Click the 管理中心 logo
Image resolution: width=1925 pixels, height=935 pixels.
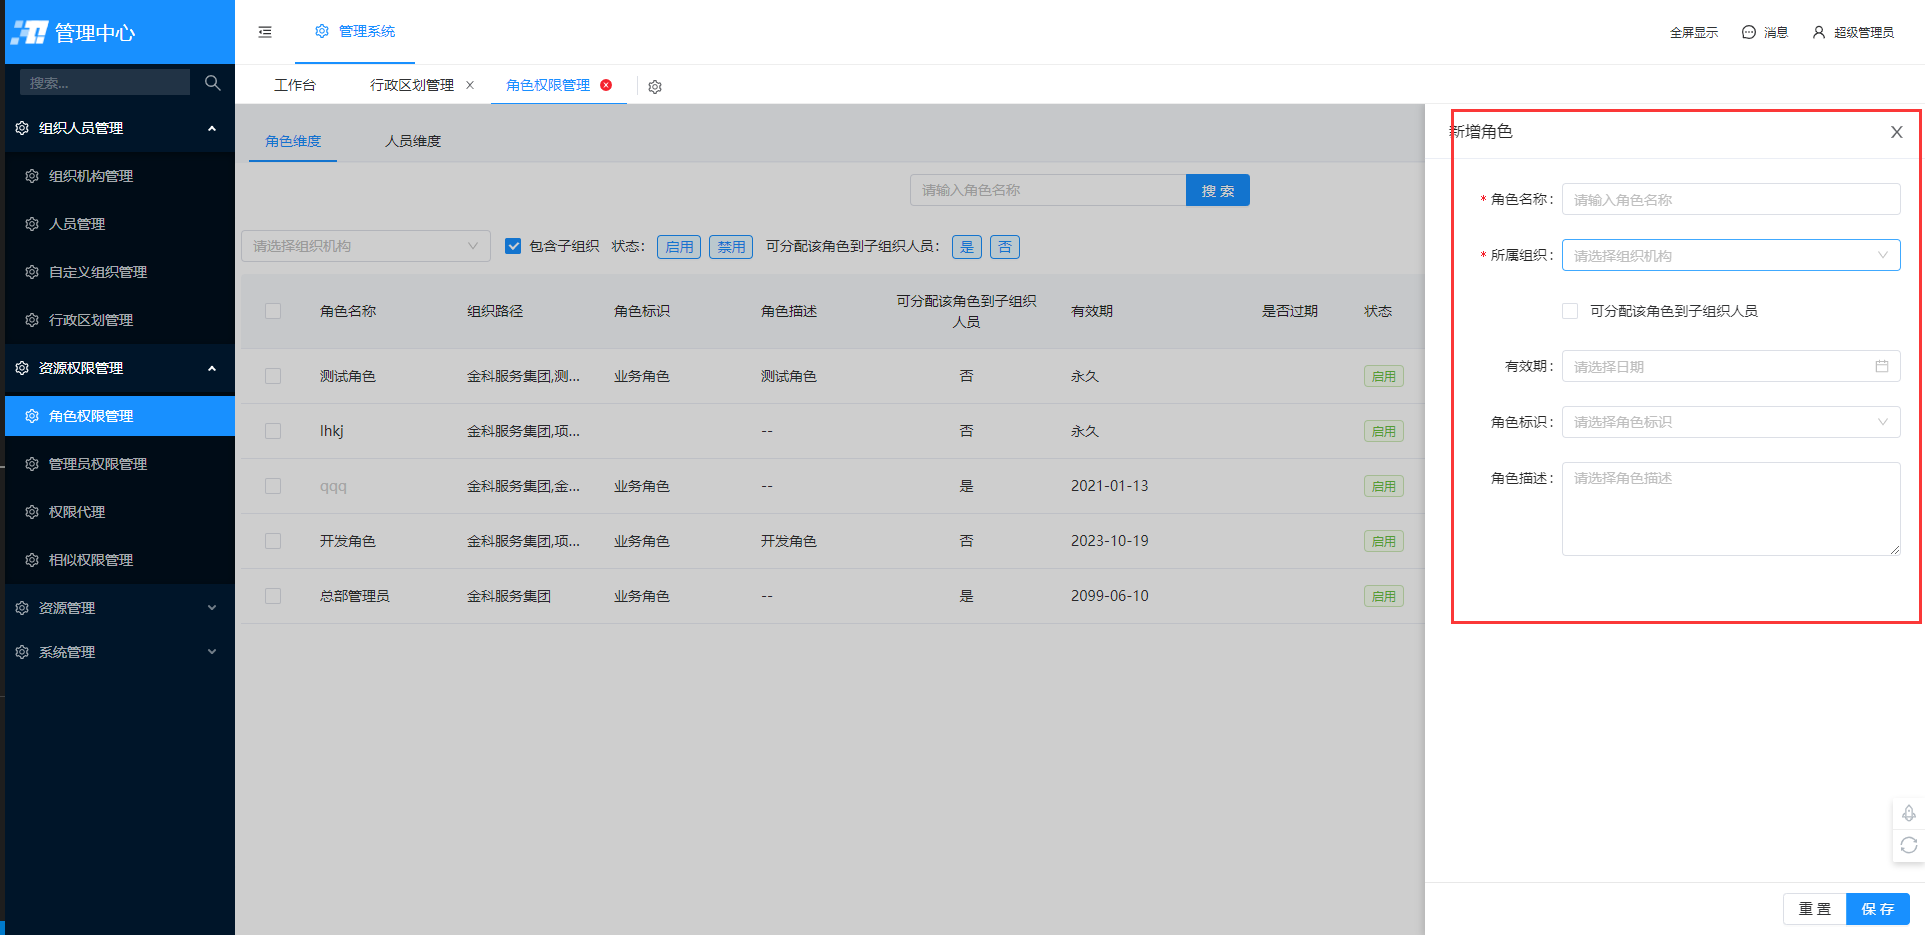(x=72, y=32)
